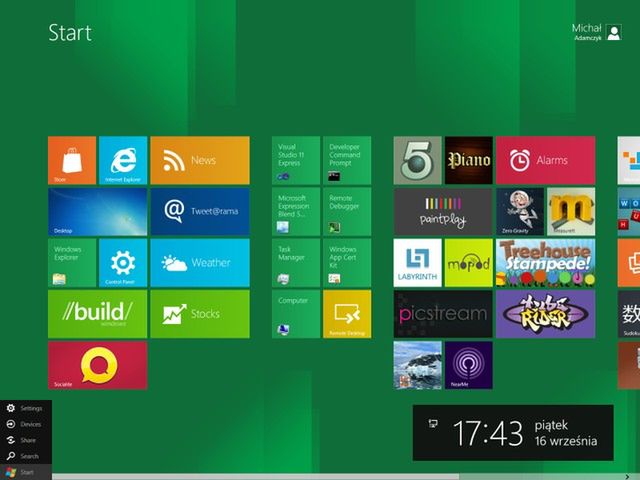
Task: Open the paintplay tile
Action: point(443,211)
